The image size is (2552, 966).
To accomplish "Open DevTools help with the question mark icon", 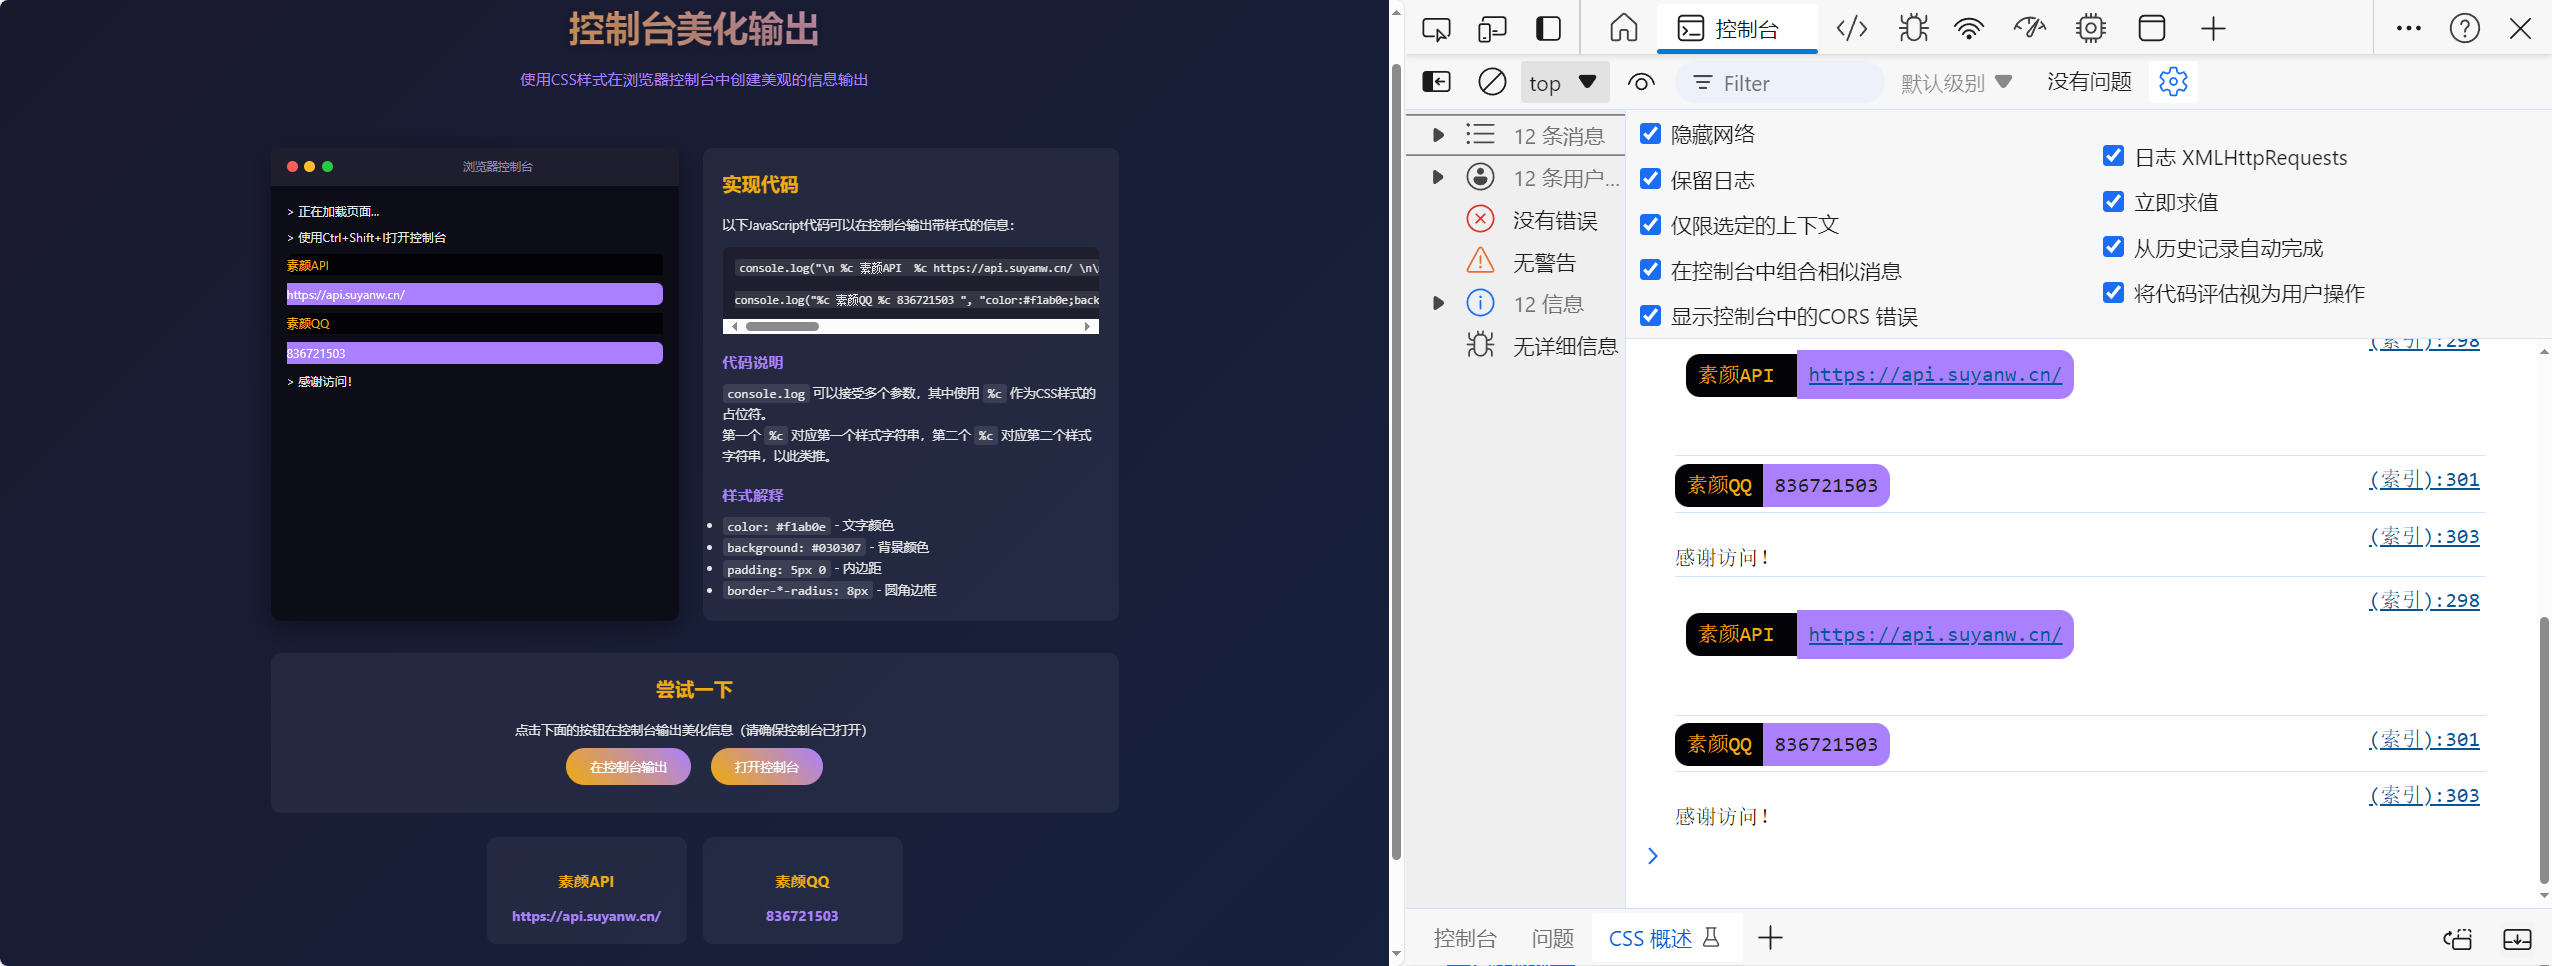I will 2464,28.
